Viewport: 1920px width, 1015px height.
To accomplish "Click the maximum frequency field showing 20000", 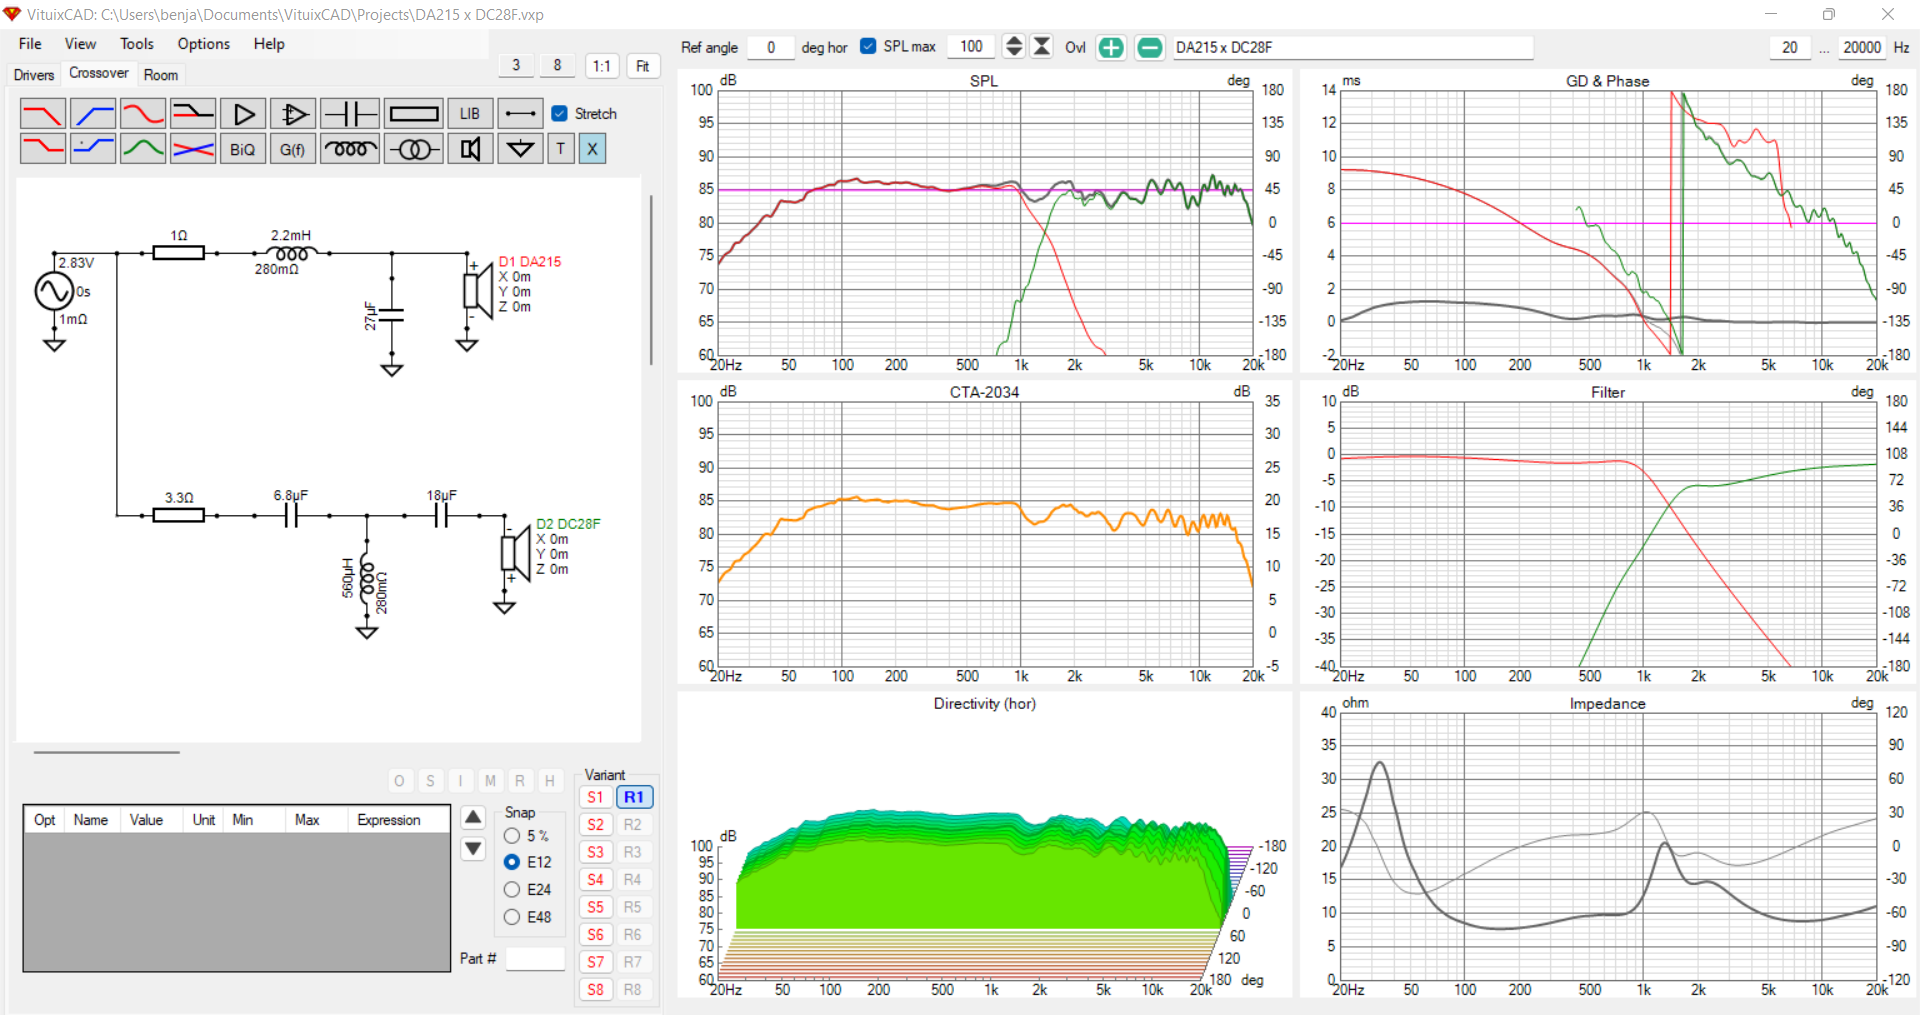I will [x=1861, y=47].
